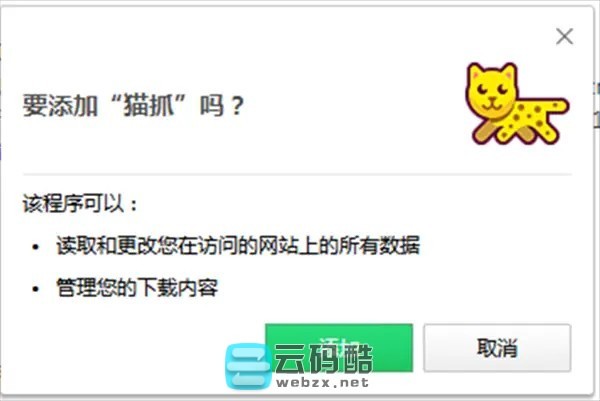Click the bullet before 管理您的下载内容
600x401 pixels.
(36, 289)
